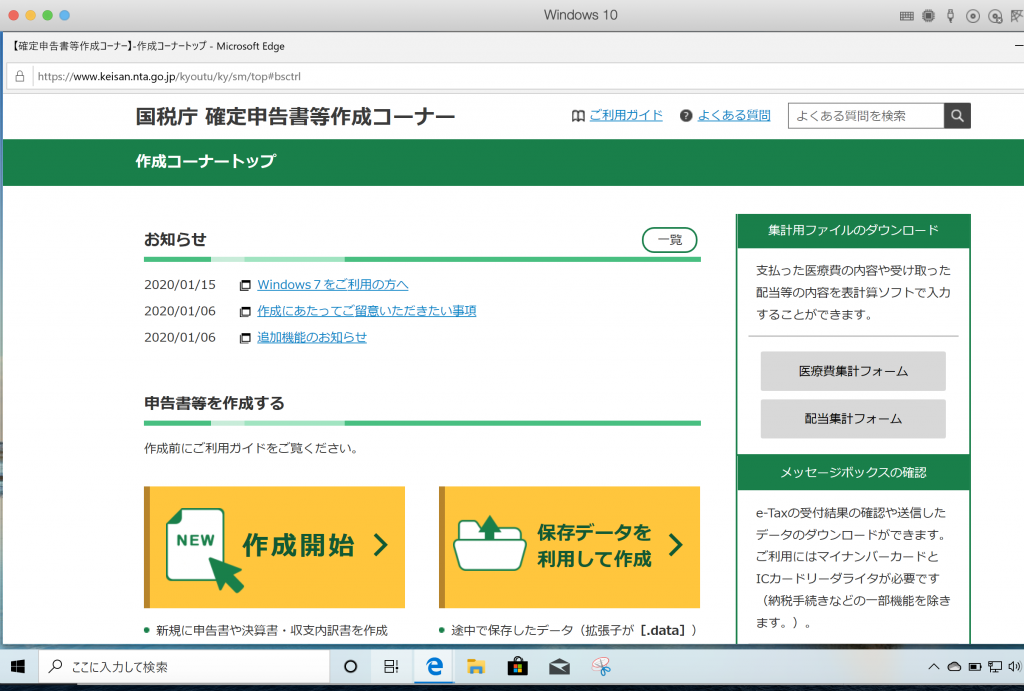The height and width of the screenshot is (691, 1024).
Task: Open Task View from the taskbar
Action: pyautogui.click(x=392, y=667)
